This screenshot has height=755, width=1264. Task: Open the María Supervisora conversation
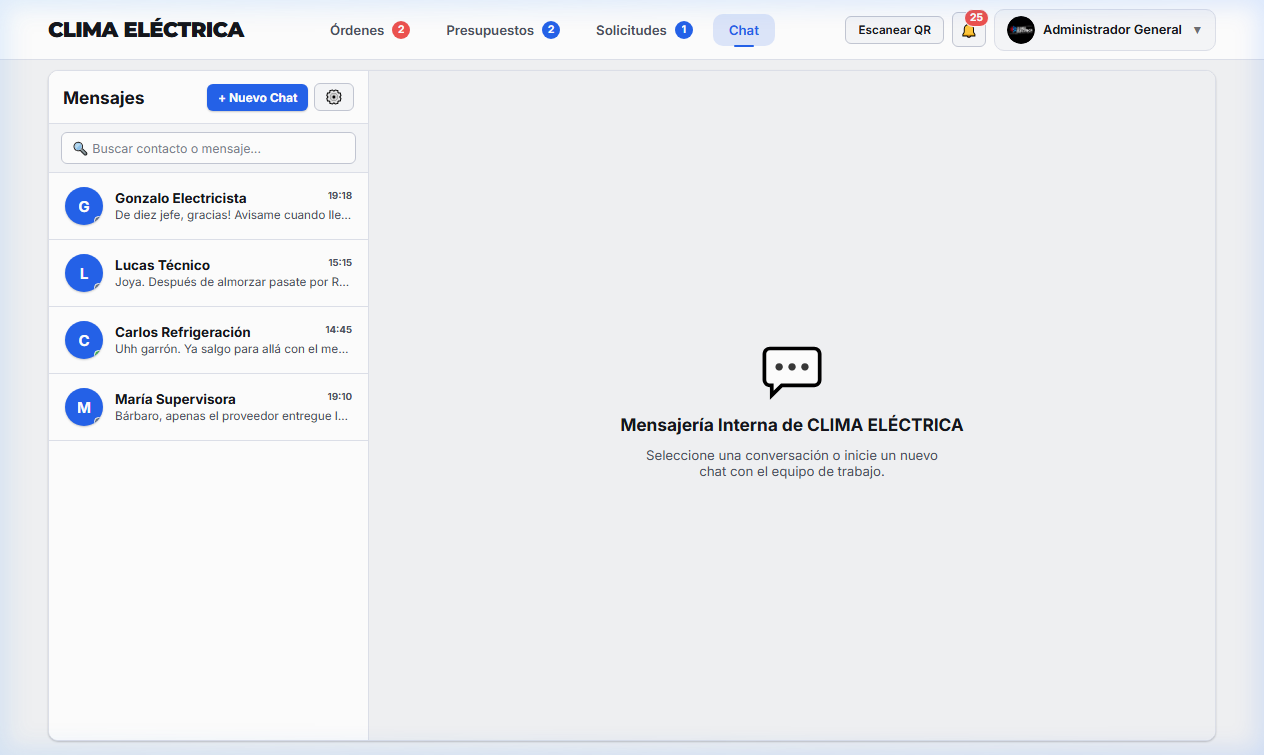coord(208,407)
